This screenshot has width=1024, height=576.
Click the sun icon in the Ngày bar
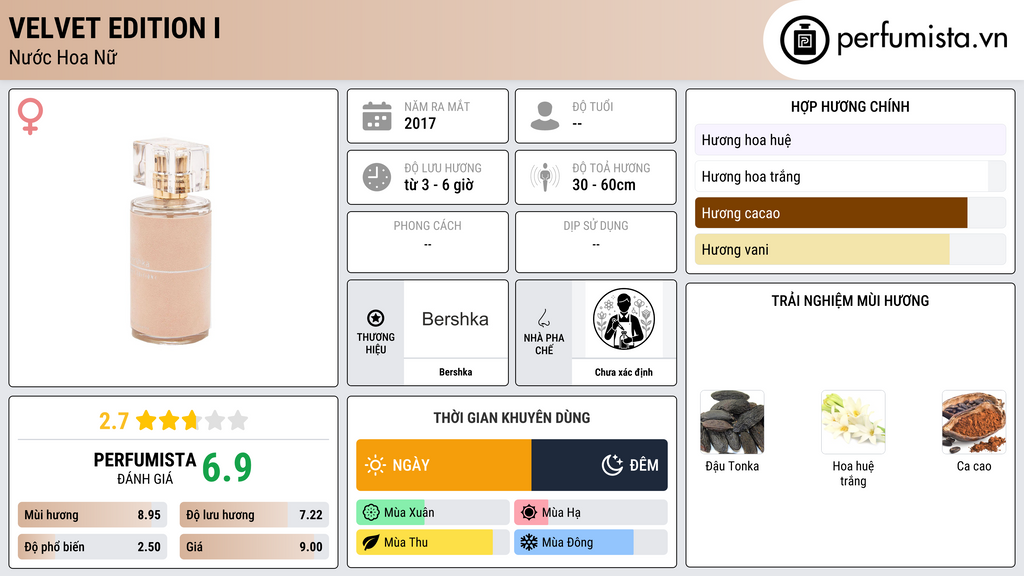(375, 465)
